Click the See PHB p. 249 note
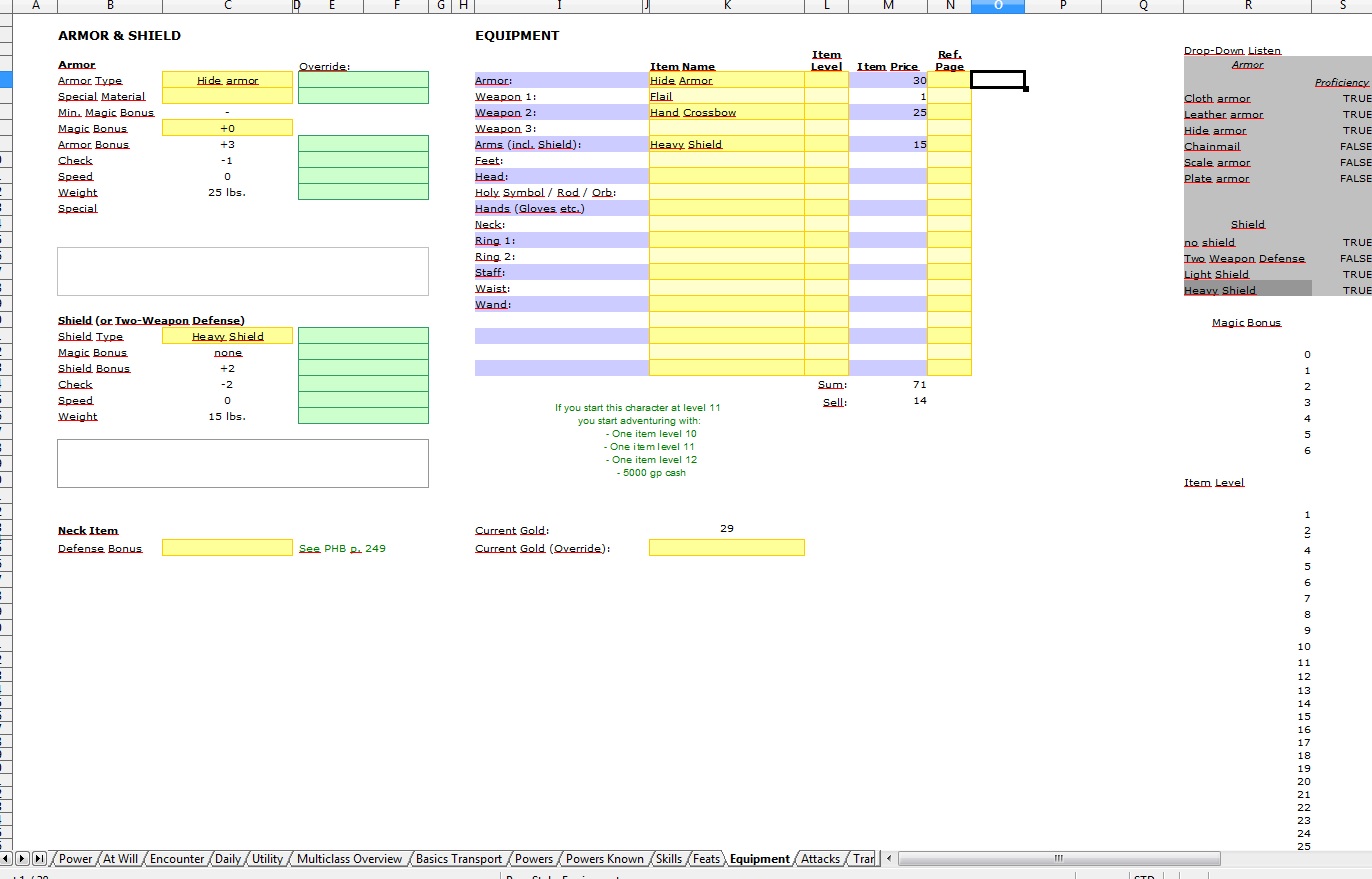 click(342, 548)
